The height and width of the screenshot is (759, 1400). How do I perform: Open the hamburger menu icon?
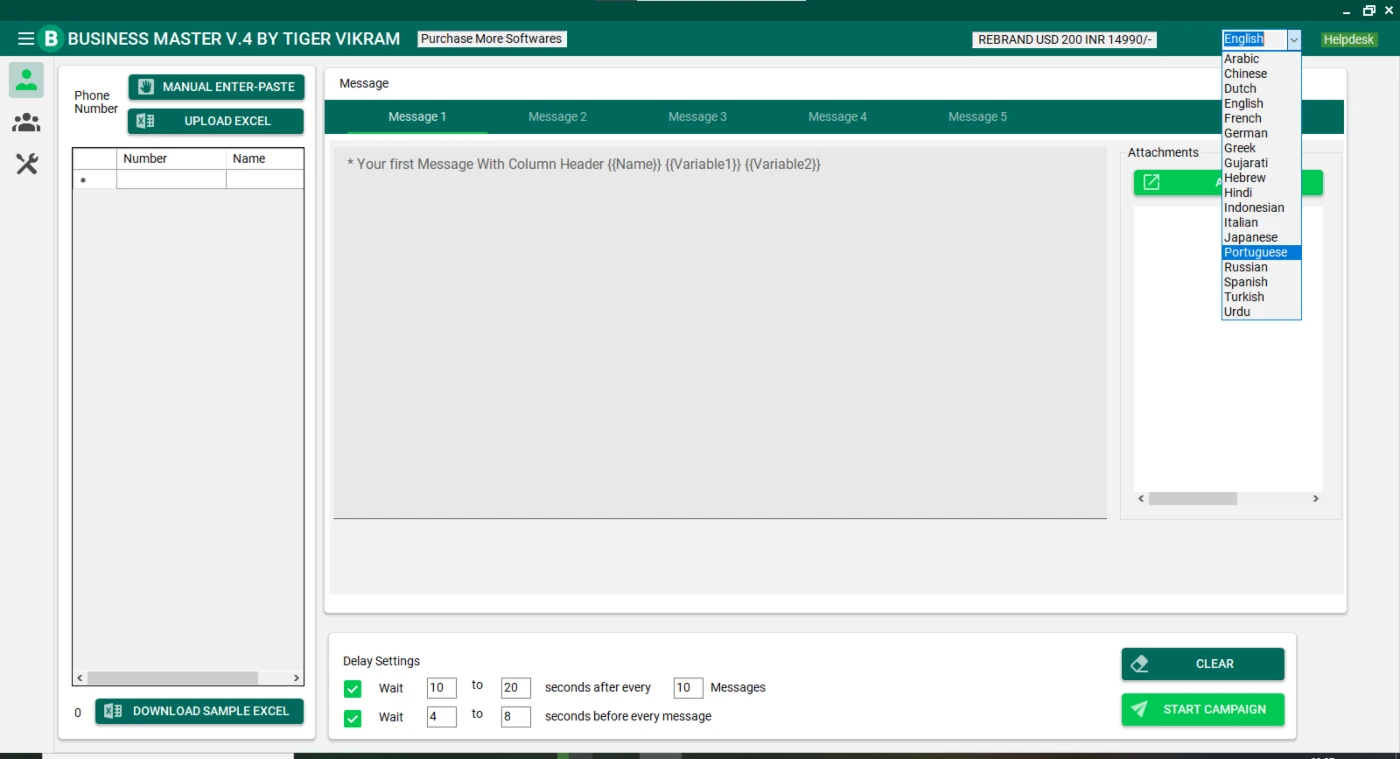(x=26, y=39)
